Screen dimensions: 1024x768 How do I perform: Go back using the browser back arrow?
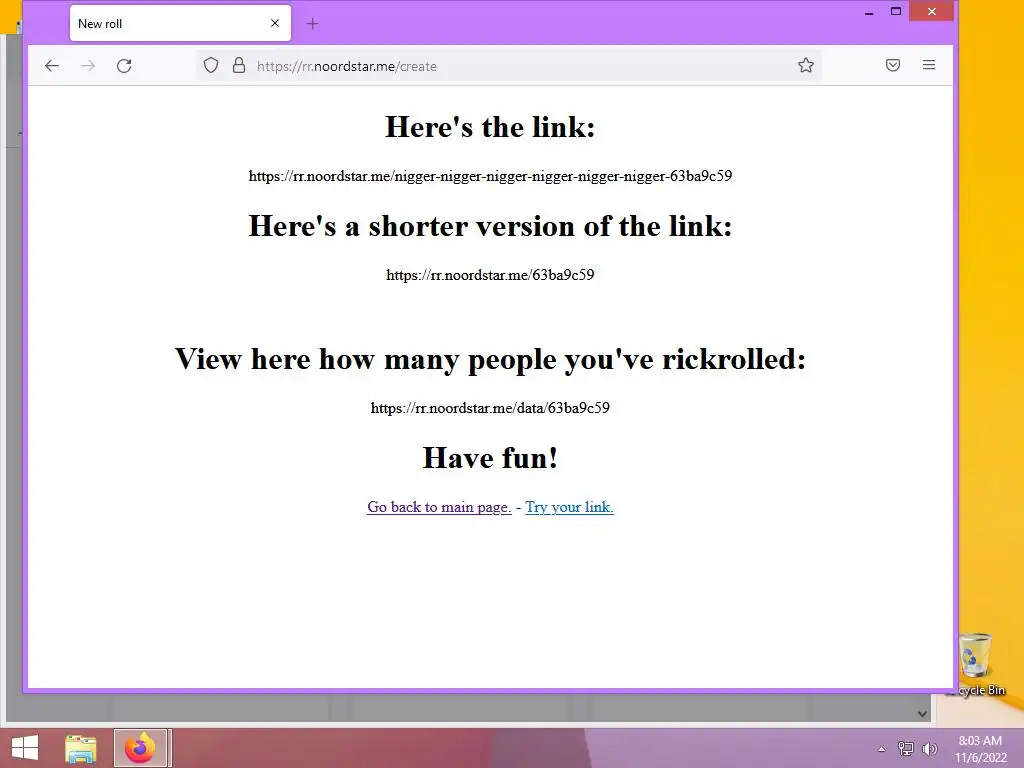52,65
